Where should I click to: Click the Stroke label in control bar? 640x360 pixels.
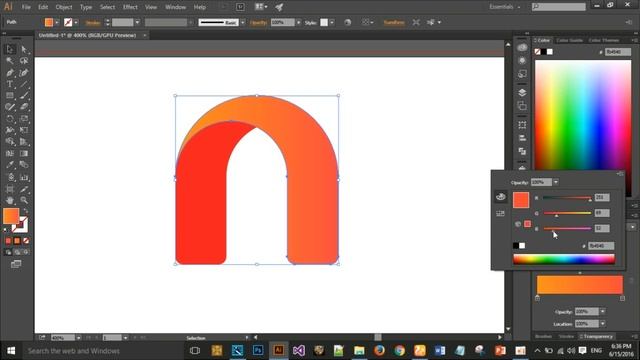point(93,23)
